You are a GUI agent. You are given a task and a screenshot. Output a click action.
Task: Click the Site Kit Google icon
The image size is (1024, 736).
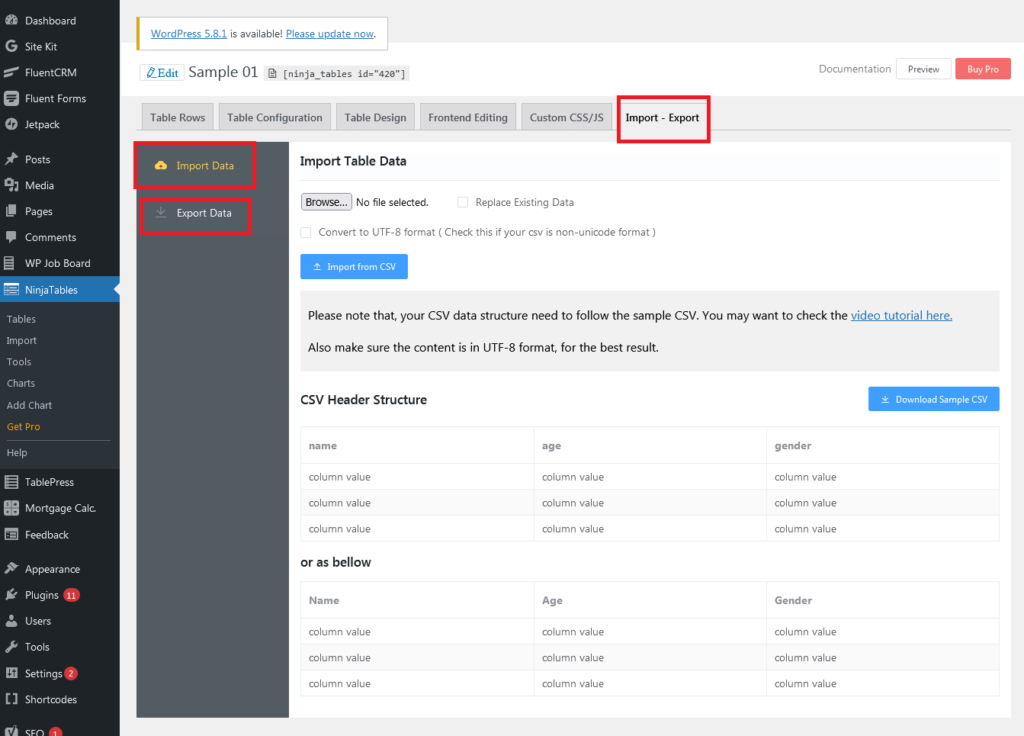pos(11,46)
